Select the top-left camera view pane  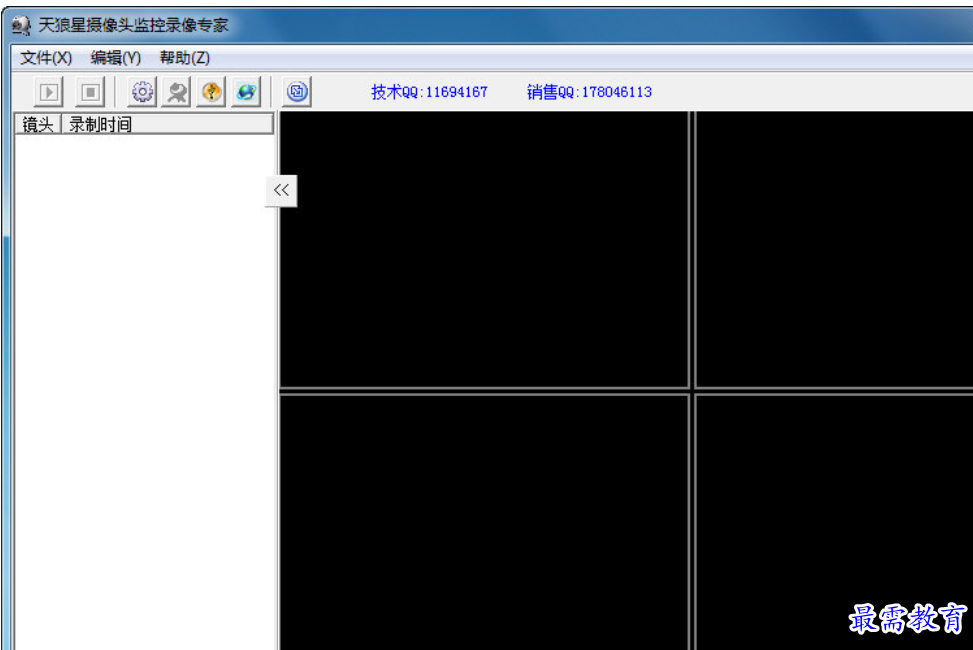tap(484, 250)
